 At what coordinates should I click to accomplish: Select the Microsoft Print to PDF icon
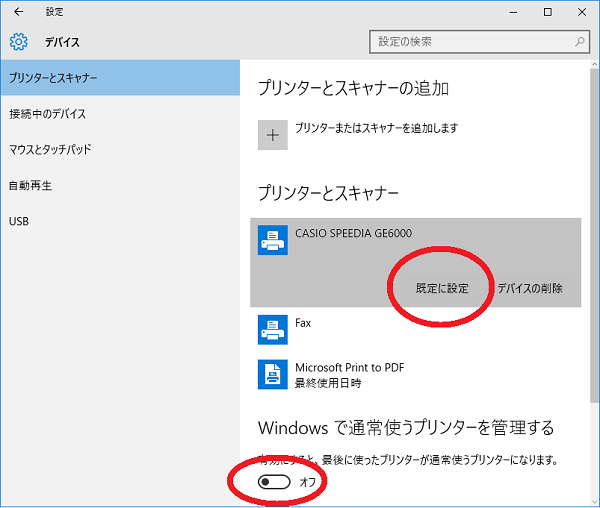(273, 374)
